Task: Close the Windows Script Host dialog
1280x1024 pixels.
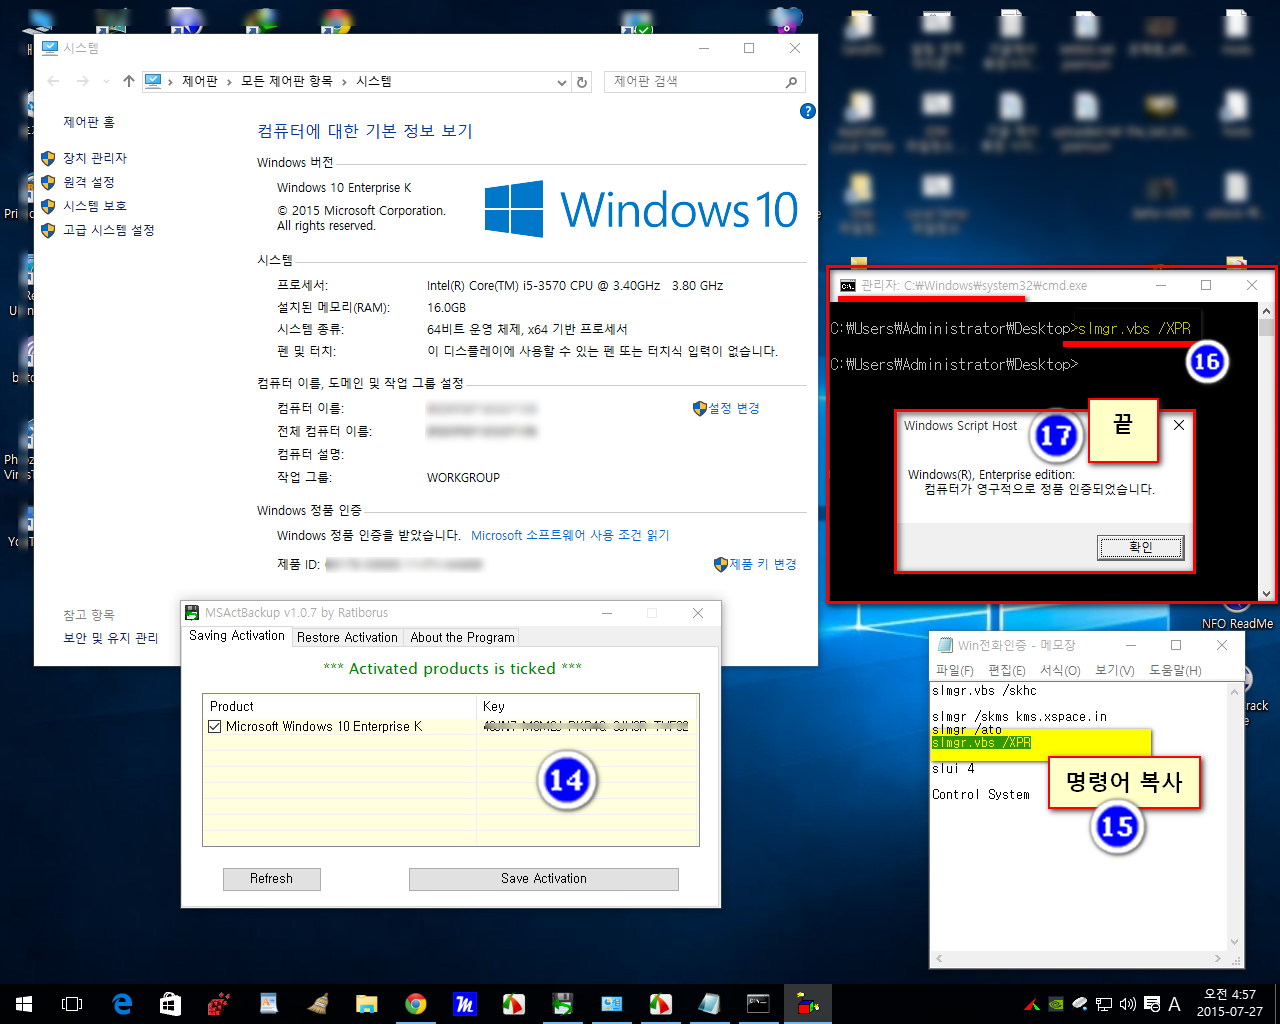Action: (x=1179, y=425)
